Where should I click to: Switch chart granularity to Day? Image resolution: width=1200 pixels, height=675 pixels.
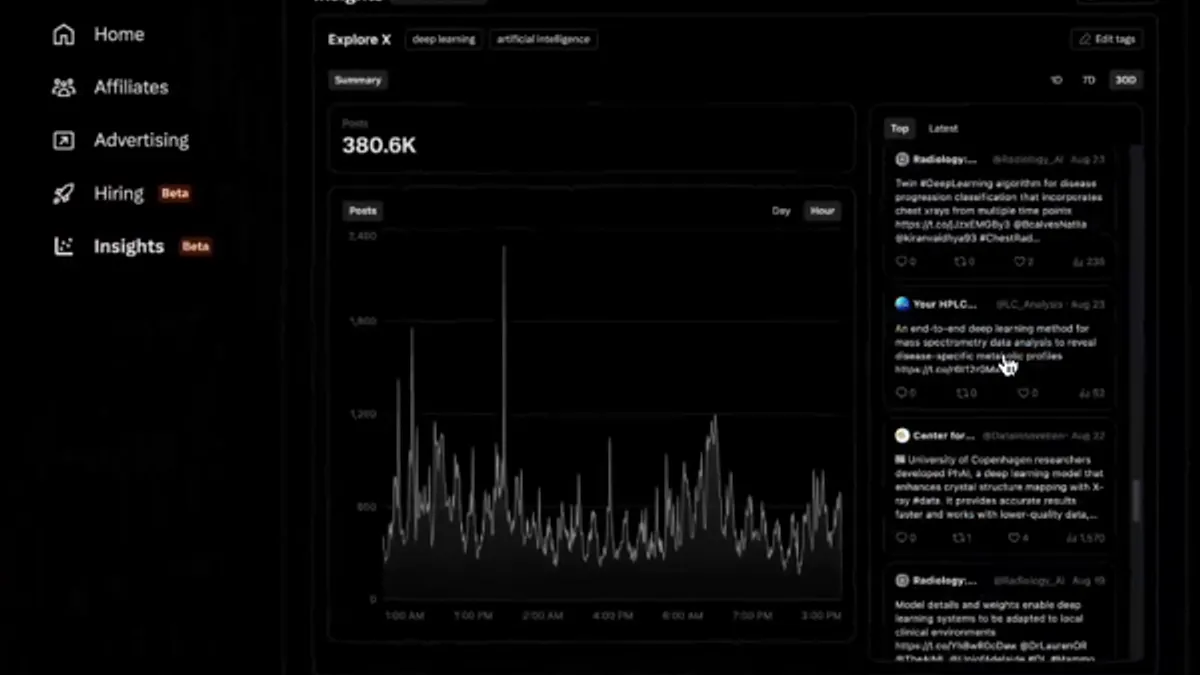(781, 211)
